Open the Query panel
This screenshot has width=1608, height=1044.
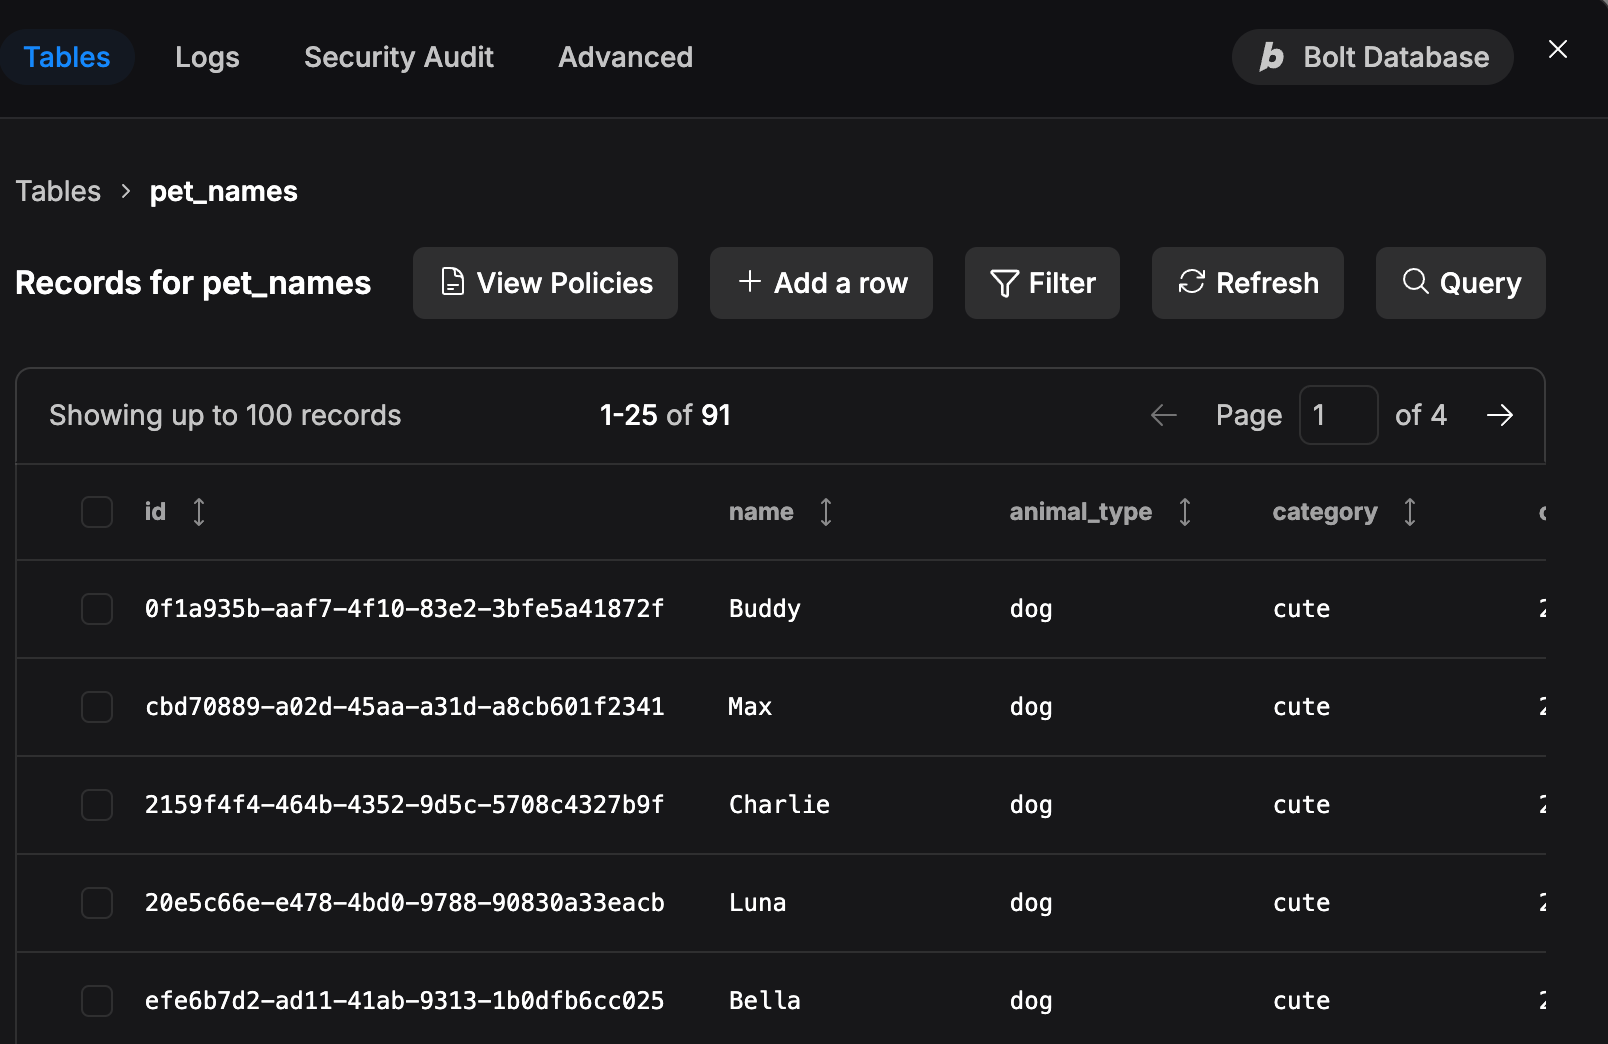click(1460, 283)
